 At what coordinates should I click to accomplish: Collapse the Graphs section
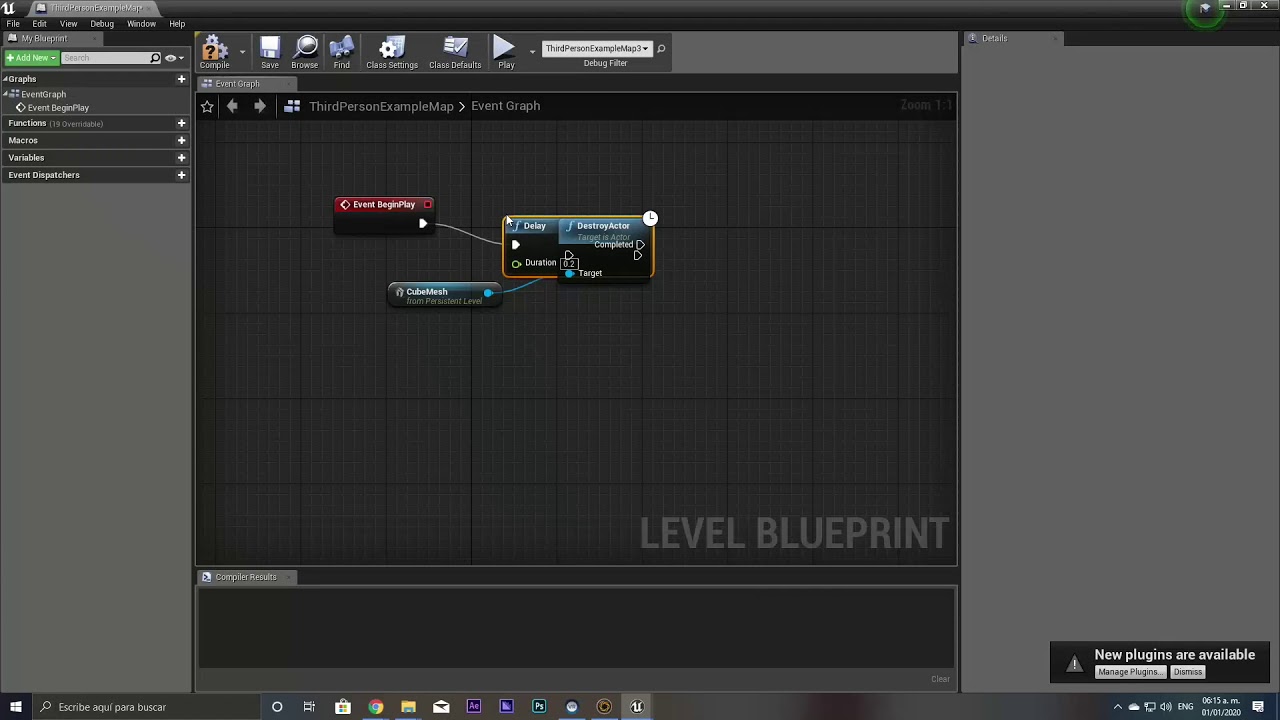[x=6, y=79]
